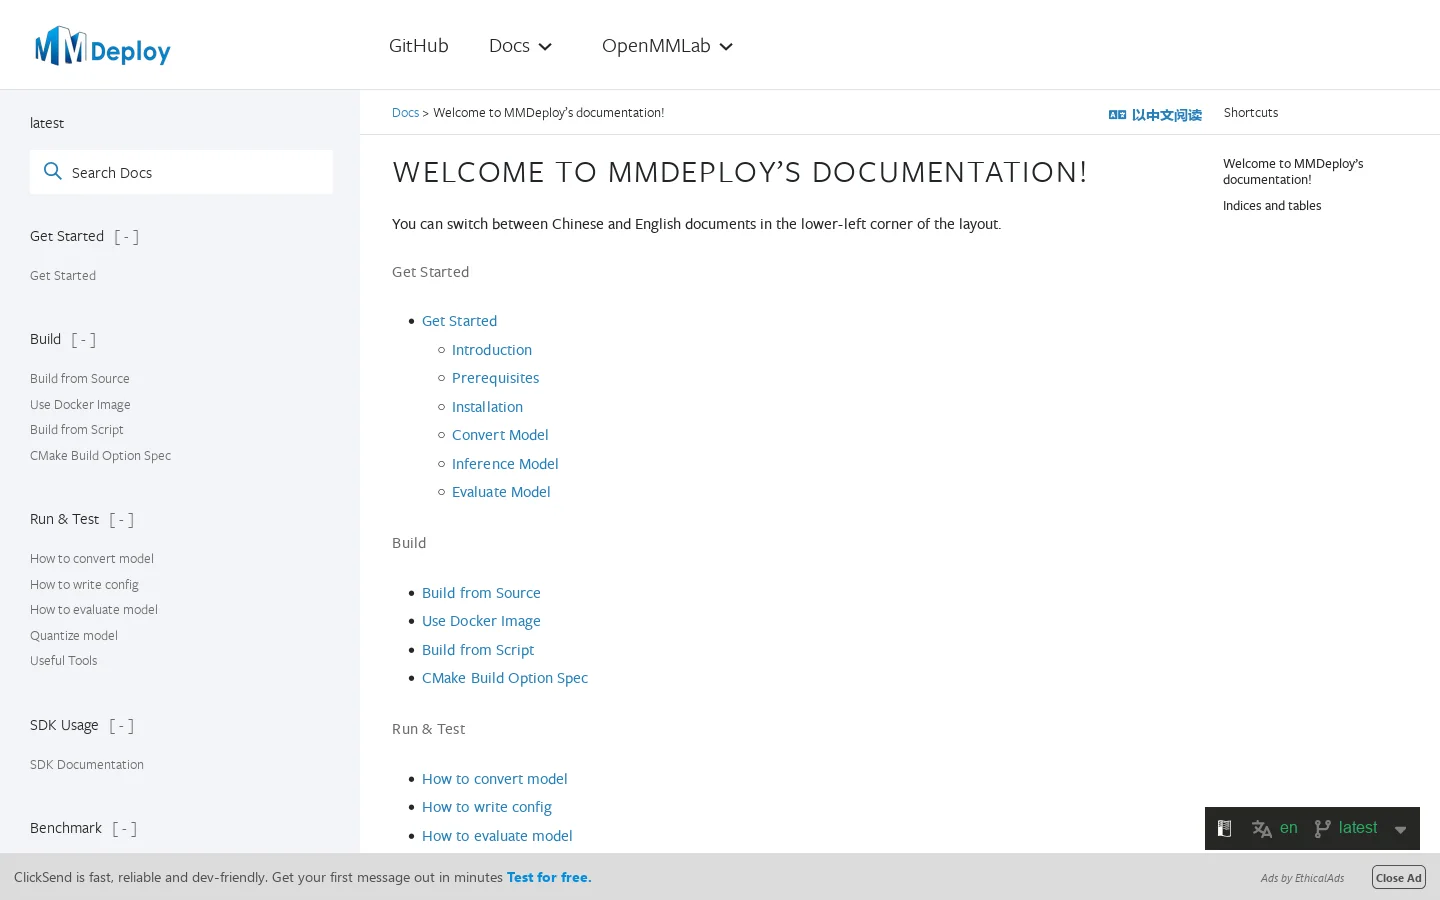This screenshot has height=900, width=1440.
Task: Click Welcome to MMDeploy's documentation shortcut
Action: point(1293,172)
